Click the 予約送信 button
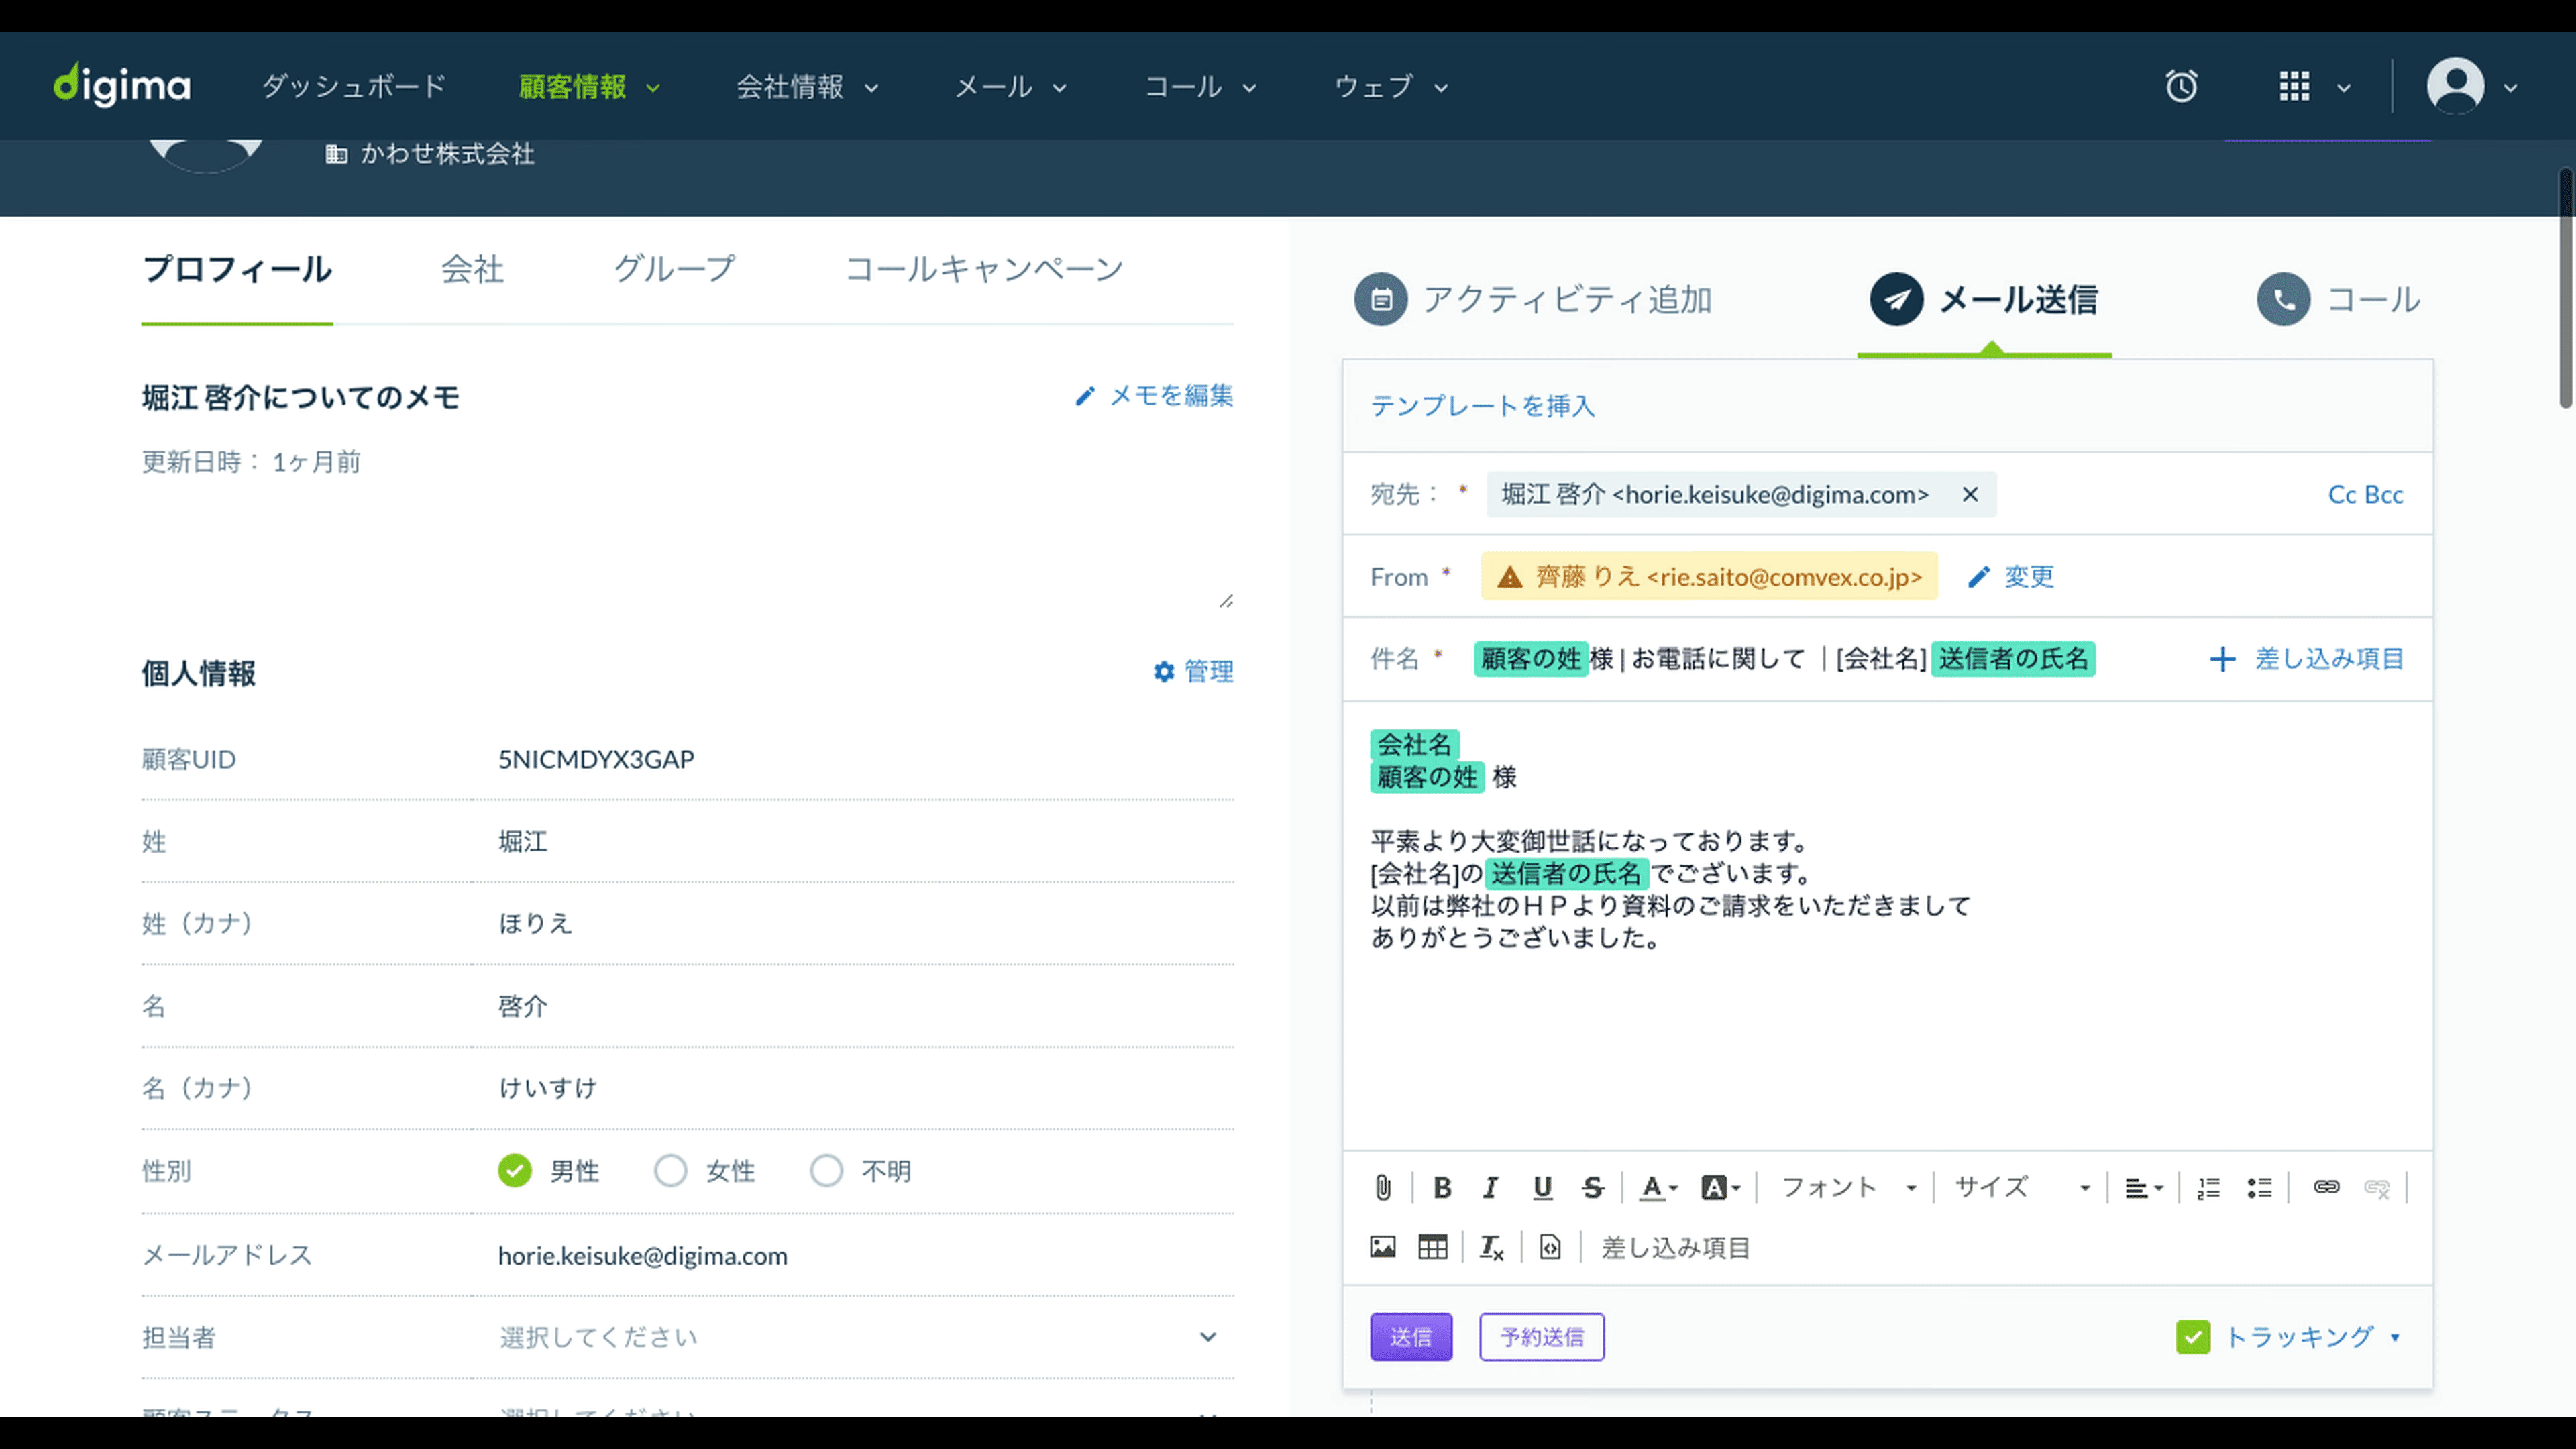The height and width of the screenshot is (1449, 2576). tap(1542, 1337)
